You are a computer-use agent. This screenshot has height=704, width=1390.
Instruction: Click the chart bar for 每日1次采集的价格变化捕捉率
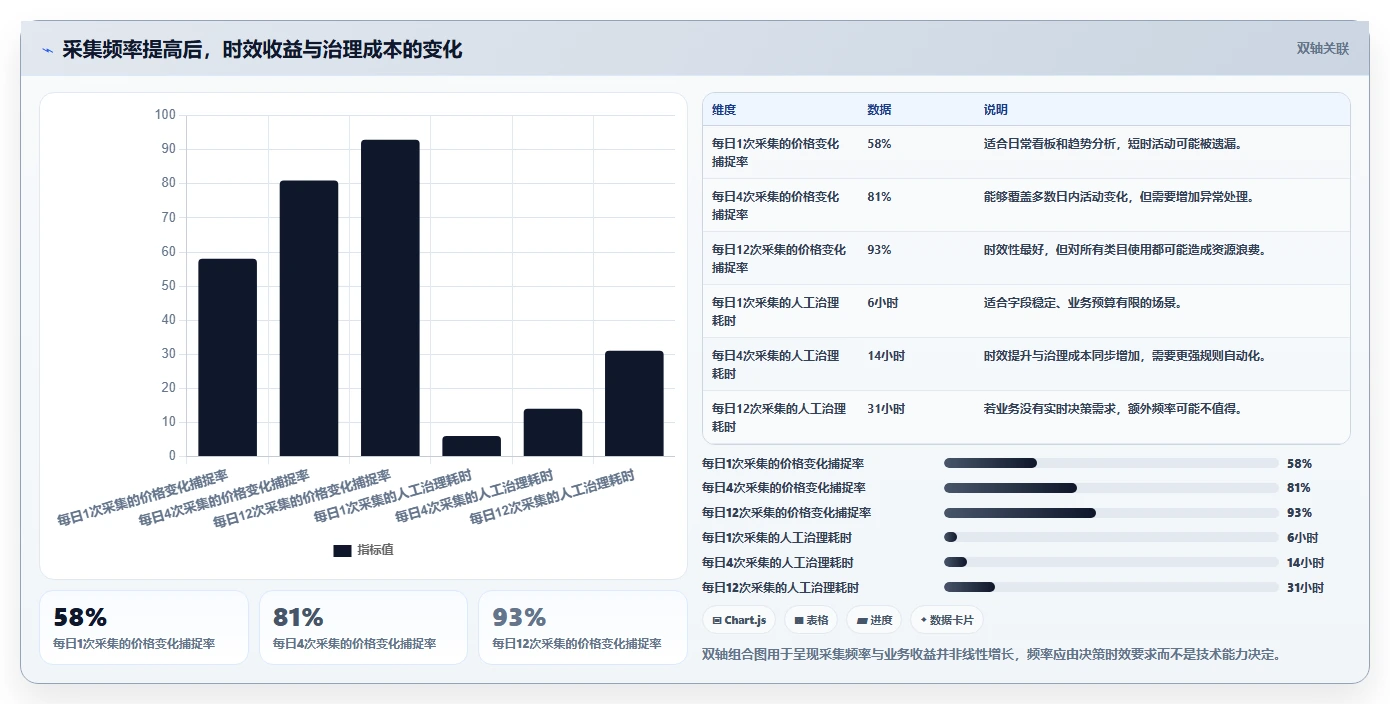[227, 358]
